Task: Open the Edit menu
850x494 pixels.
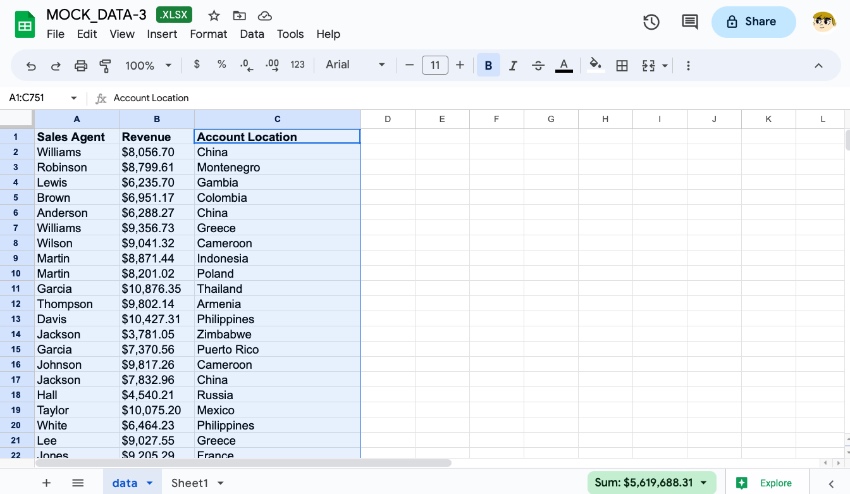Action: click(87, 34)
